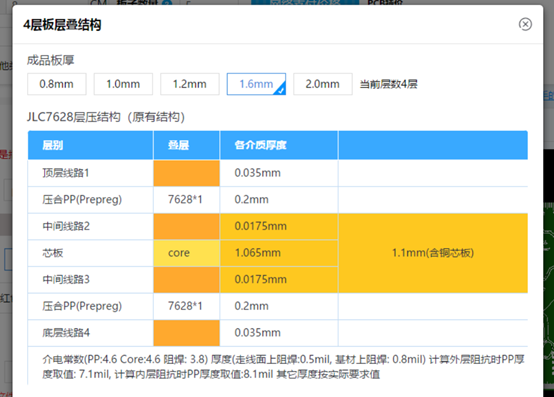
Task: Click the 中间线路2 row label
Action: [66, 226]
